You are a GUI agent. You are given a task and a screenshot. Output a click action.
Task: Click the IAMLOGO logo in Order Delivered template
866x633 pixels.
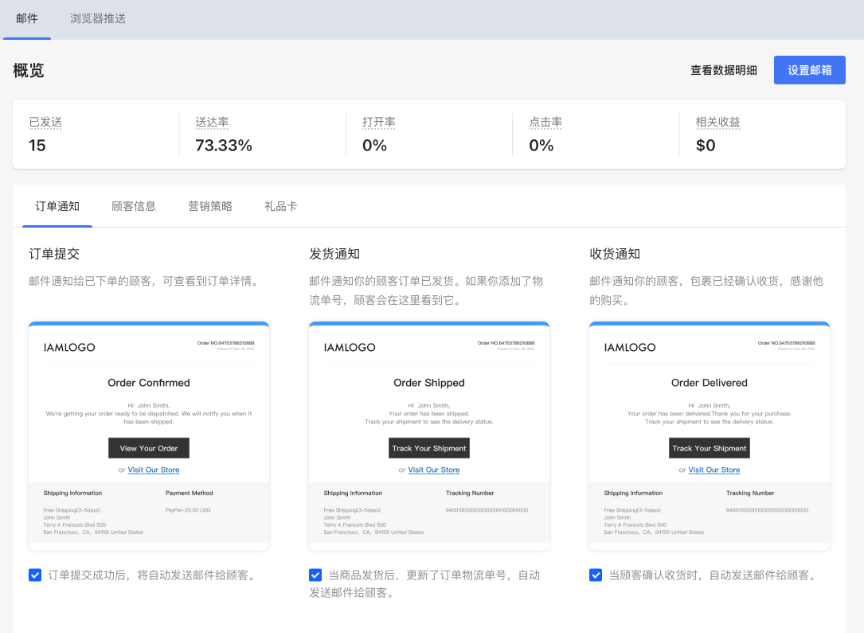tap(630, 347)
